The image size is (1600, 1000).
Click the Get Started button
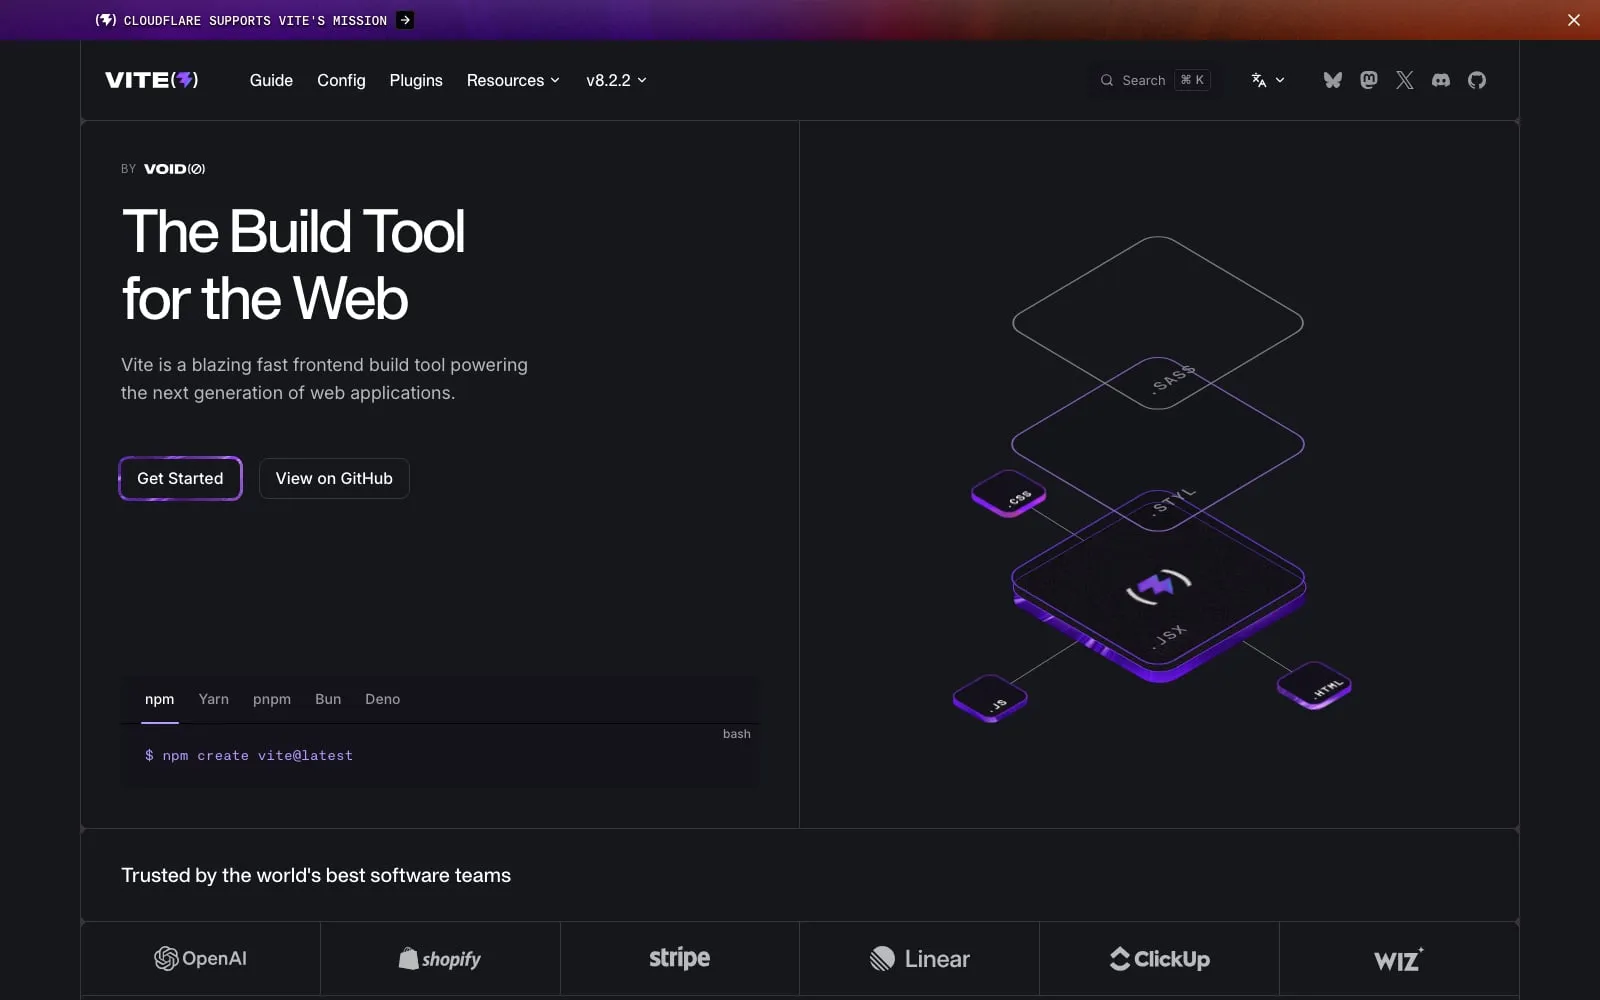point(180,478)
